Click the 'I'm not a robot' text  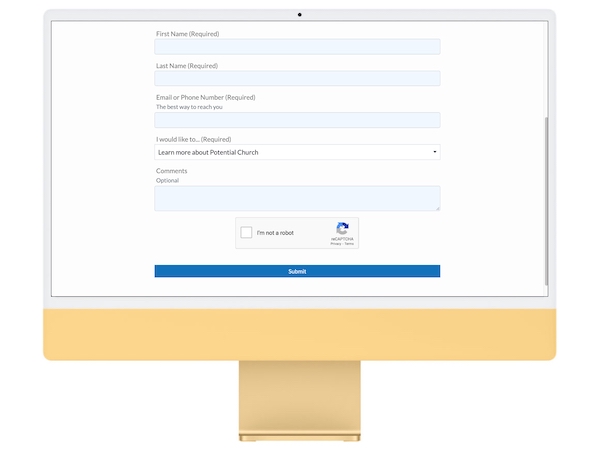point(275,233)
